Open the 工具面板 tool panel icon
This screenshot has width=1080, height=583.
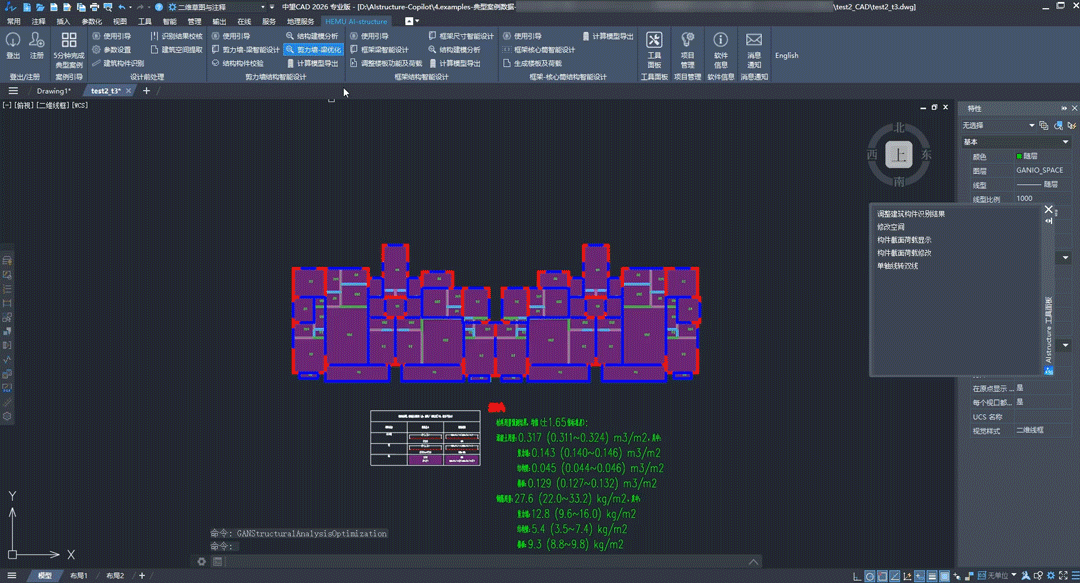coord(654,40)
